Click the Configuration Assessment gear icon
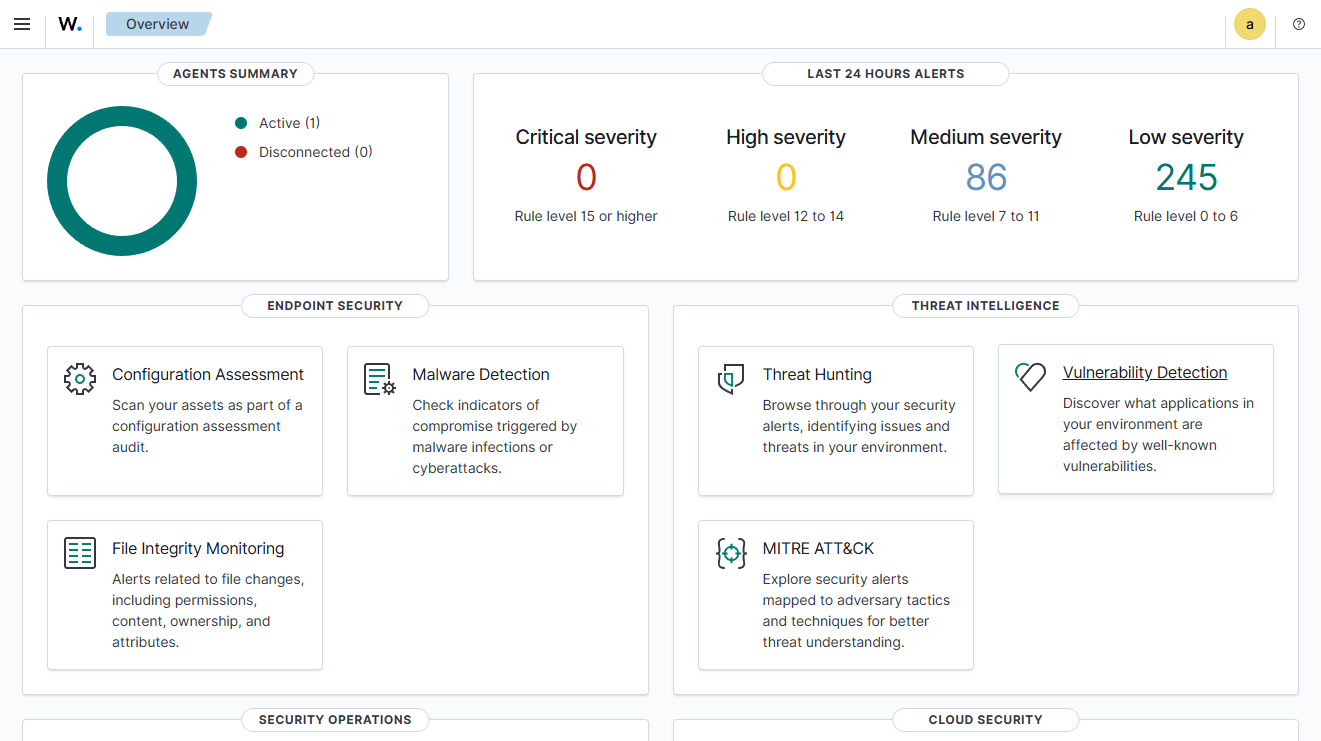Screen dimensions: 1321x741 pyautogui.click(x=80, y=379)
